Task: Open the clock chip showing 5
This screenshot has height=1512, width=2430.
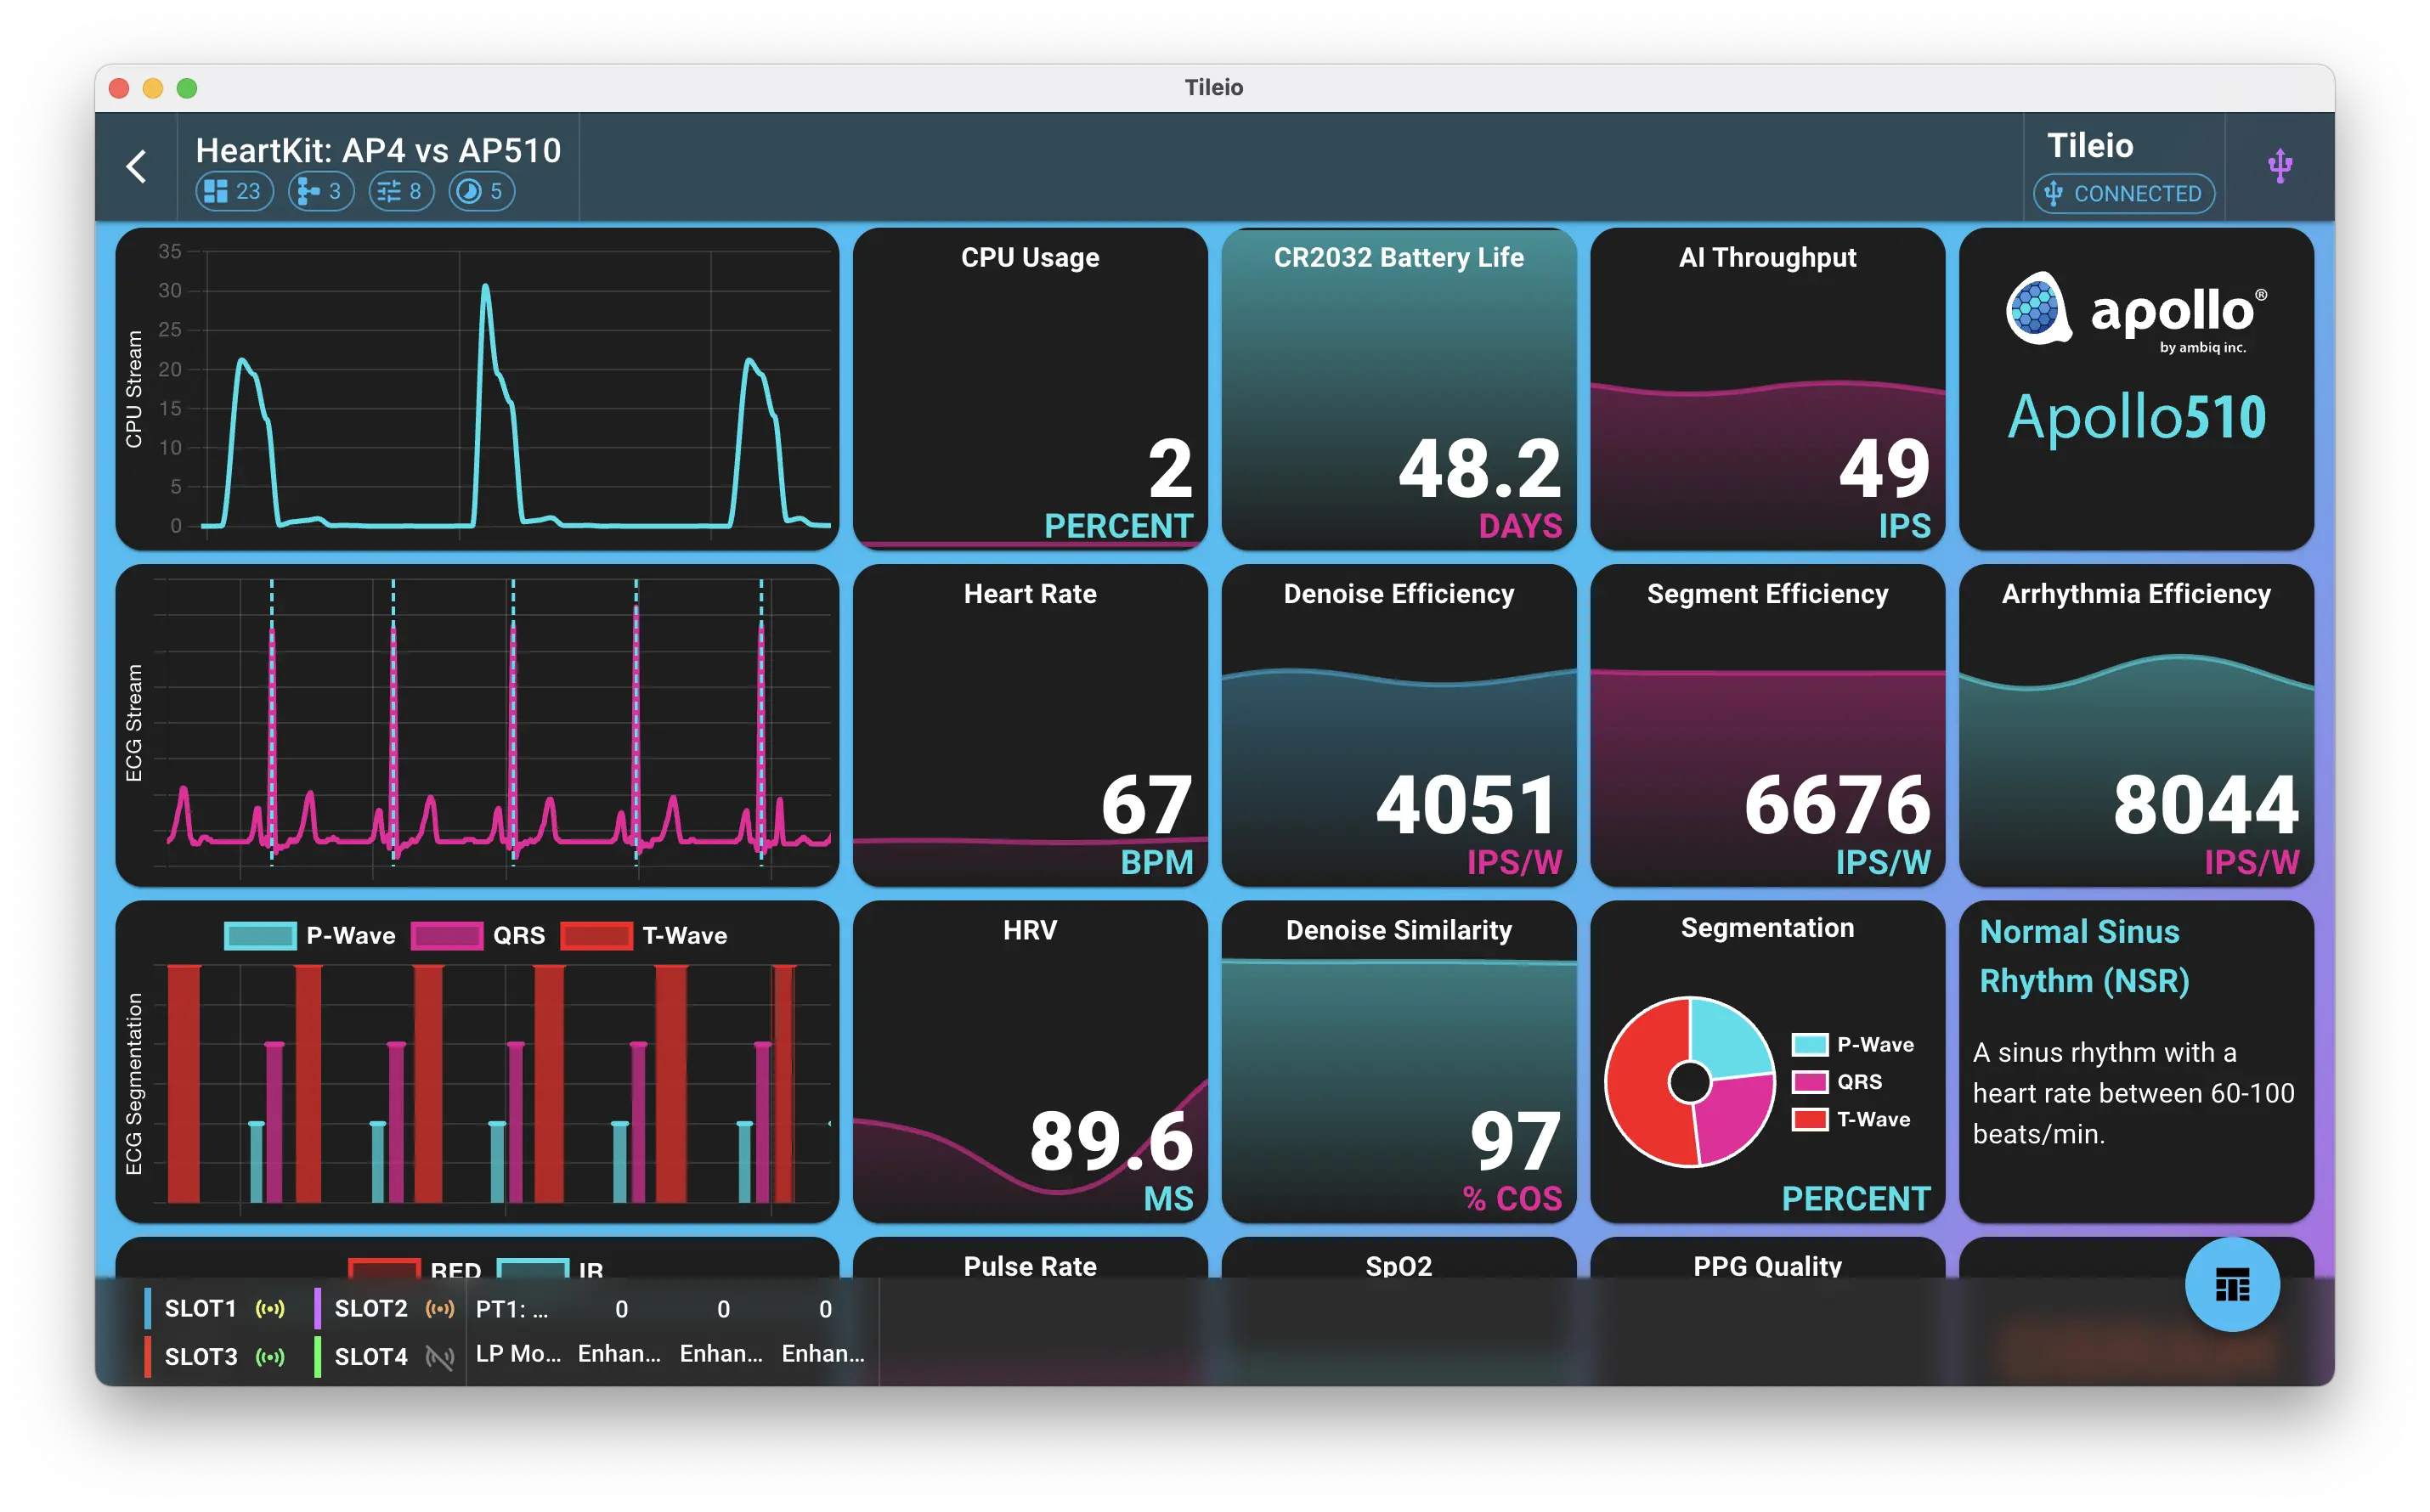Action: pyautogui.click(x=482, y=191)
